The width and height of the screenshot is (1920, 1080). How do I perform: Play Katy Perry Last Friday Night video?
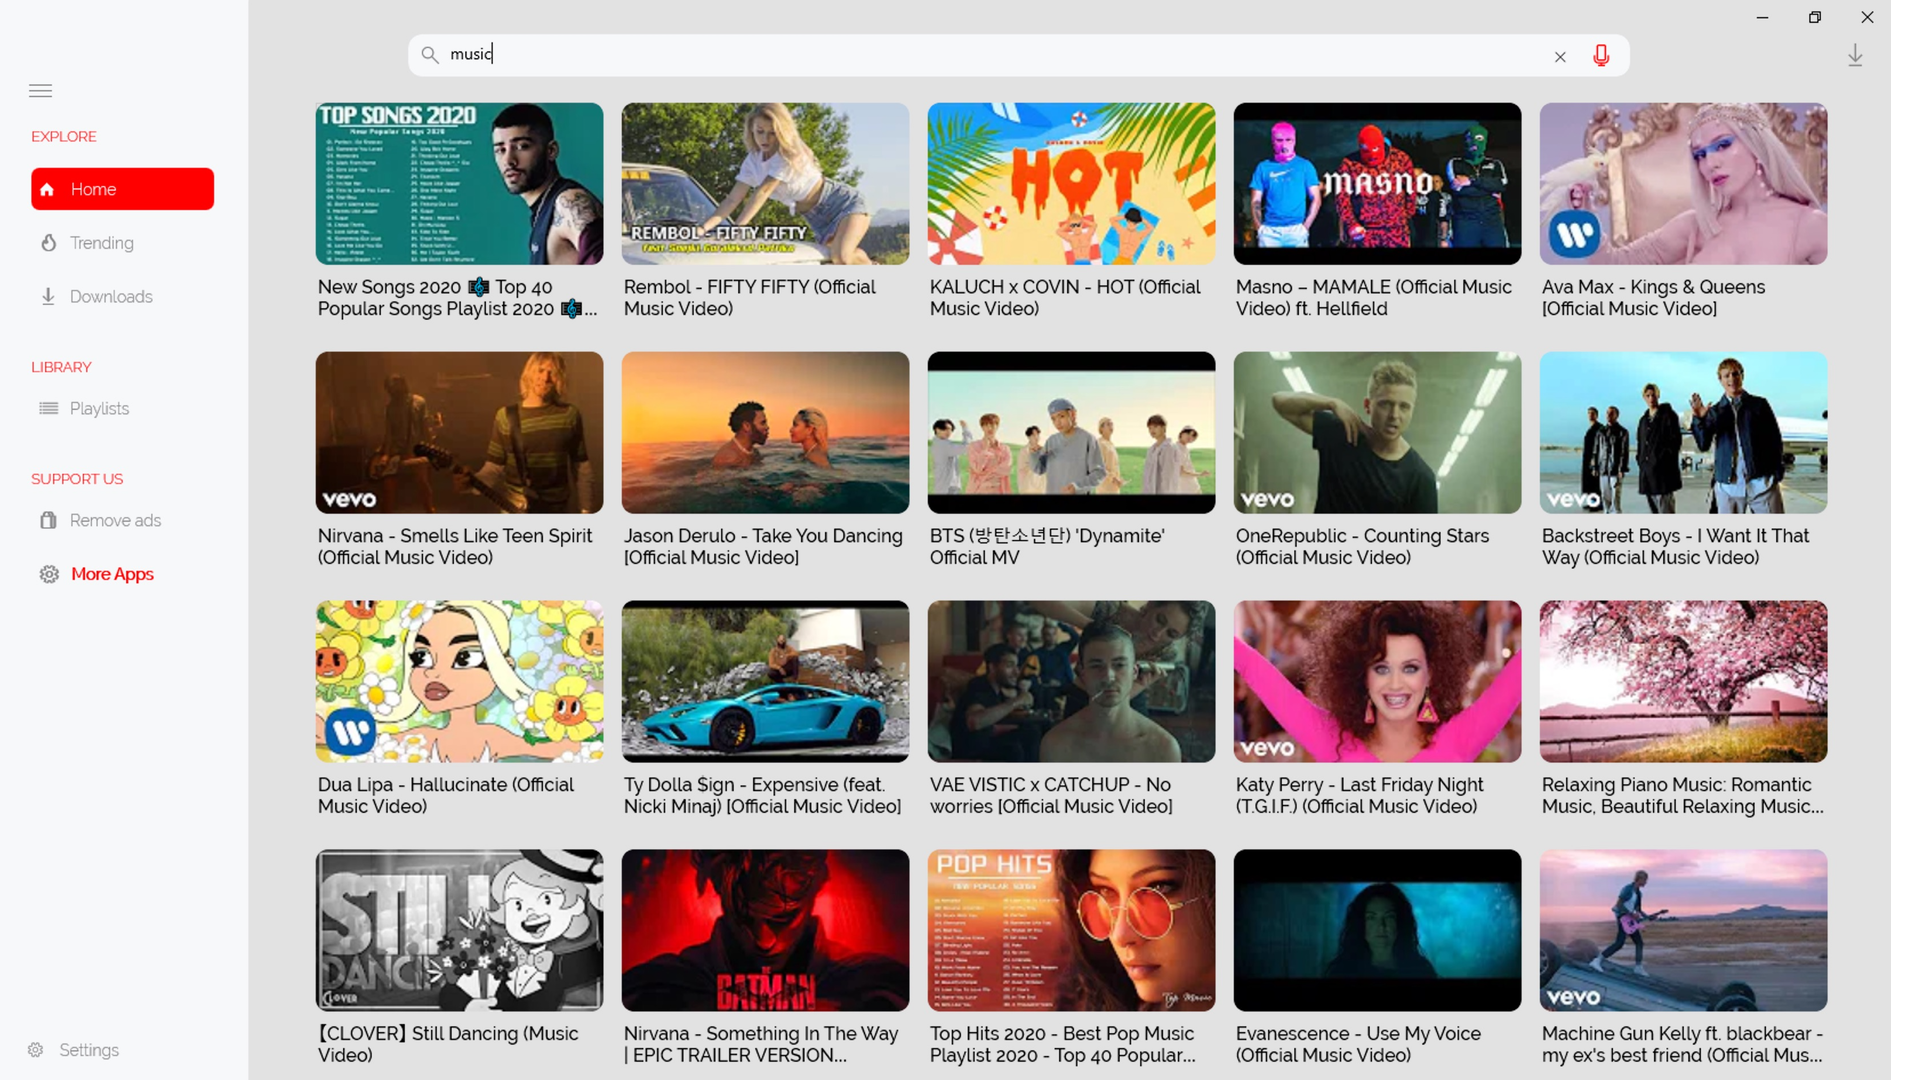pyautogui.click(x=1377, y=681)
